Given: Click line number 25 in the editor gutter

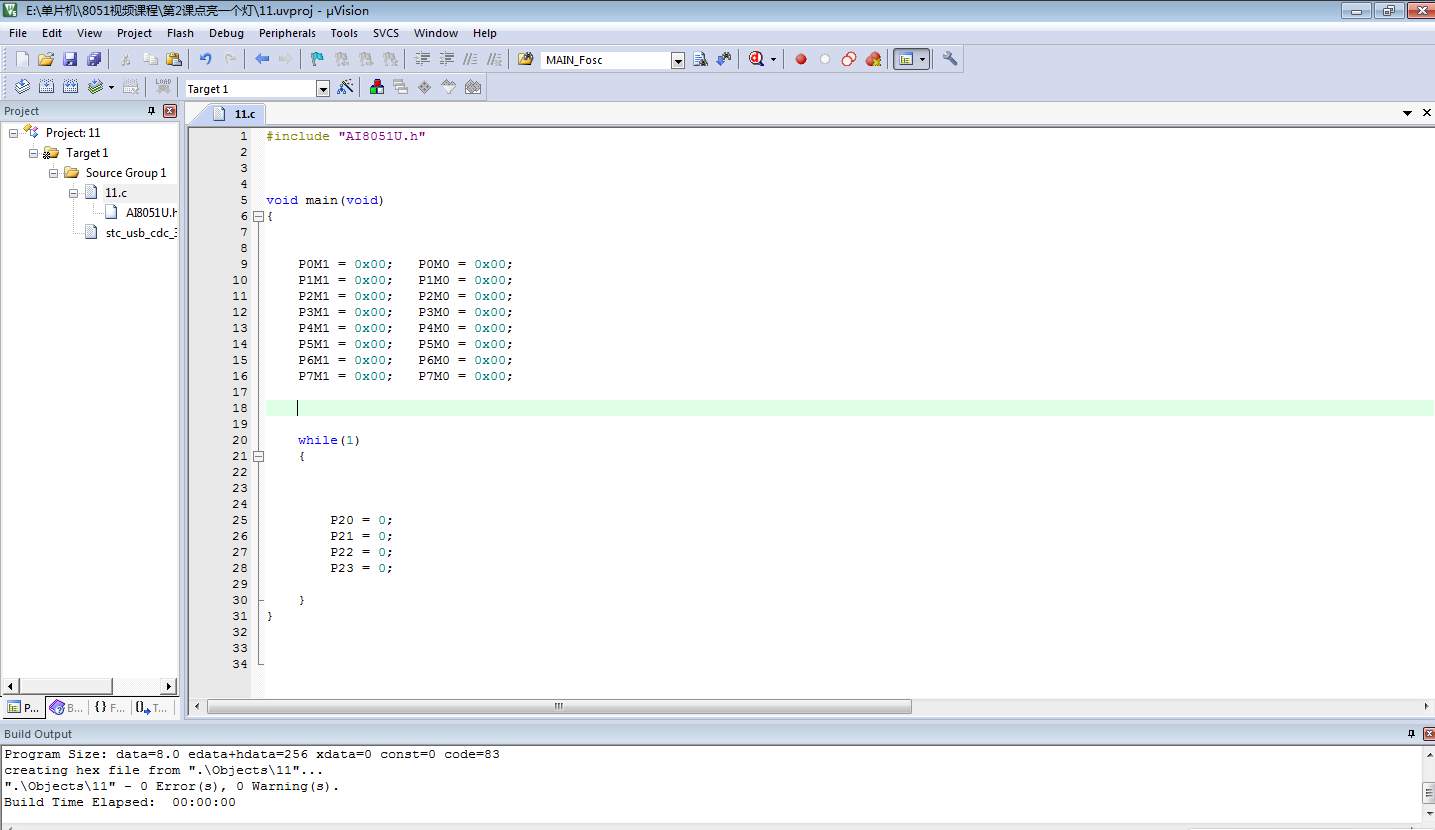Looking at the screenshot, I should click(239, 520).
